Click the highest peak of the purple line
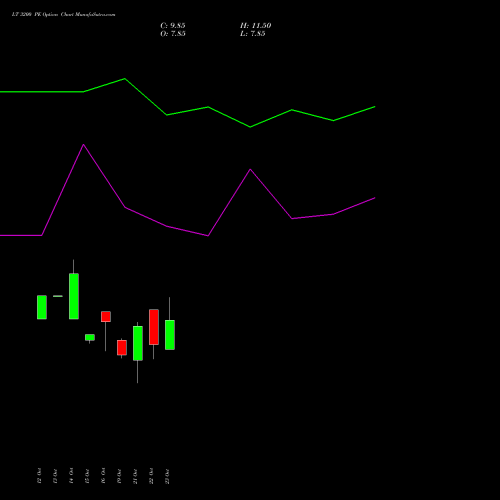The height and width of the screenshot is (500, 500). click(83, 145)
